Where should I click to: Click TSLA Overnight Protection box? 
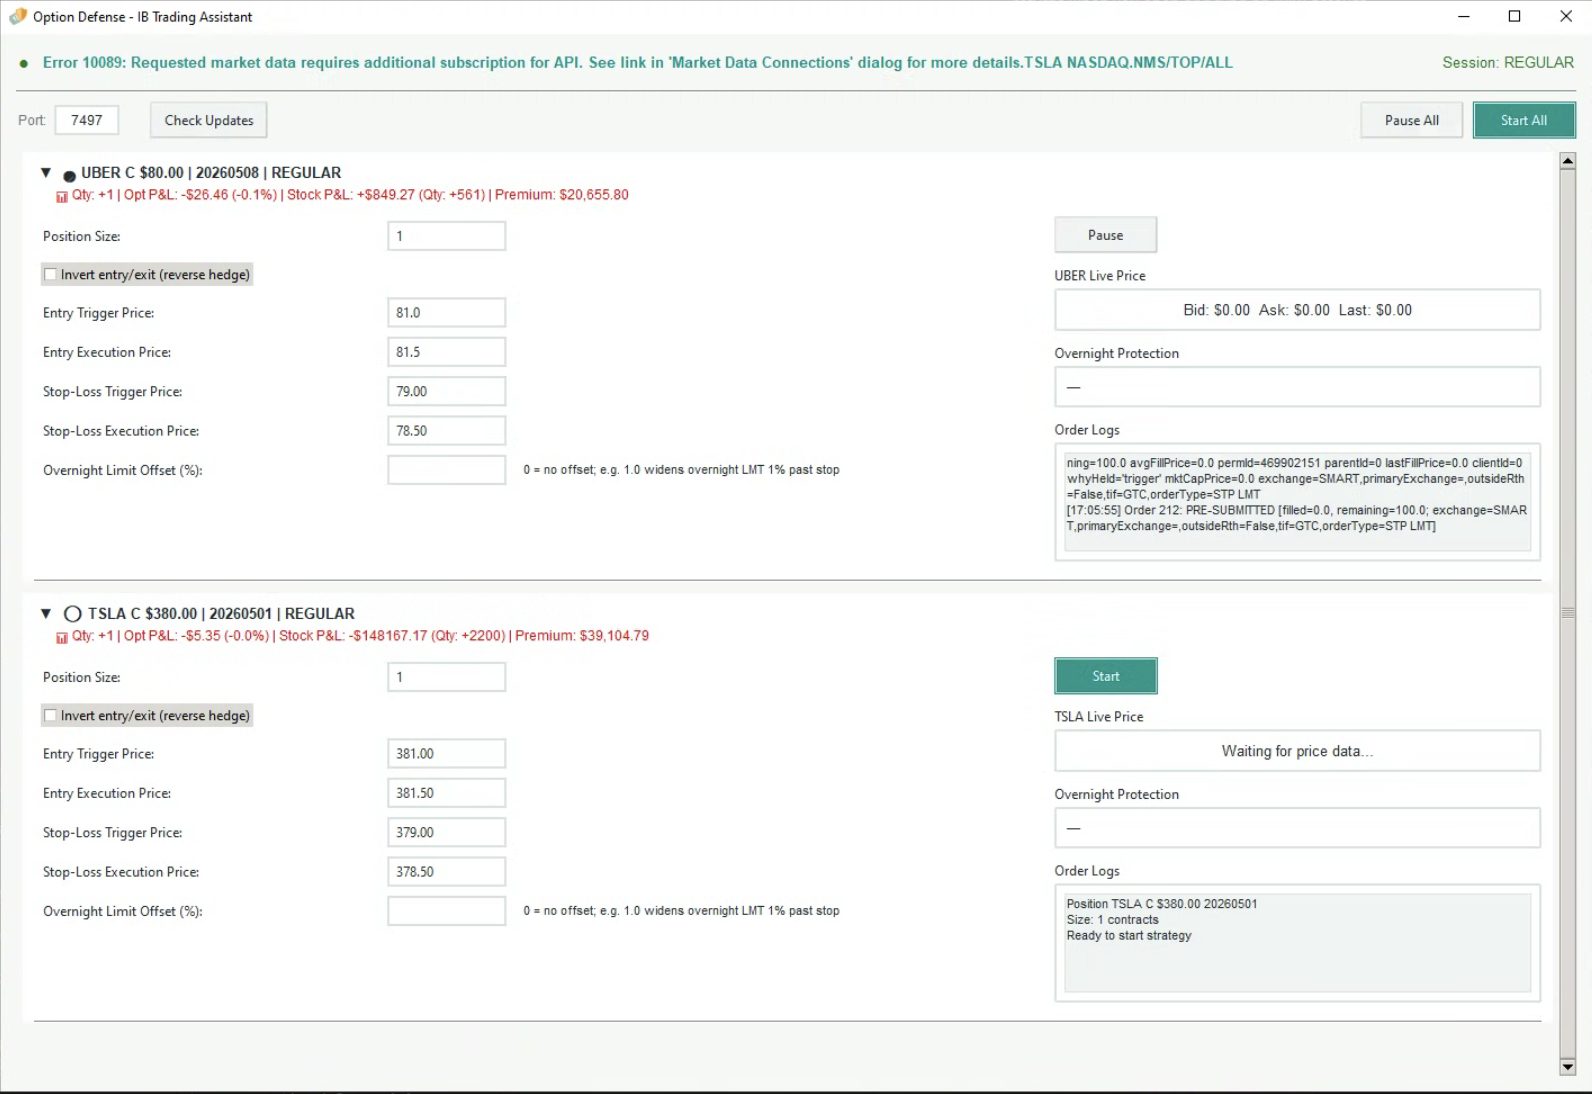click(1297, 828)
